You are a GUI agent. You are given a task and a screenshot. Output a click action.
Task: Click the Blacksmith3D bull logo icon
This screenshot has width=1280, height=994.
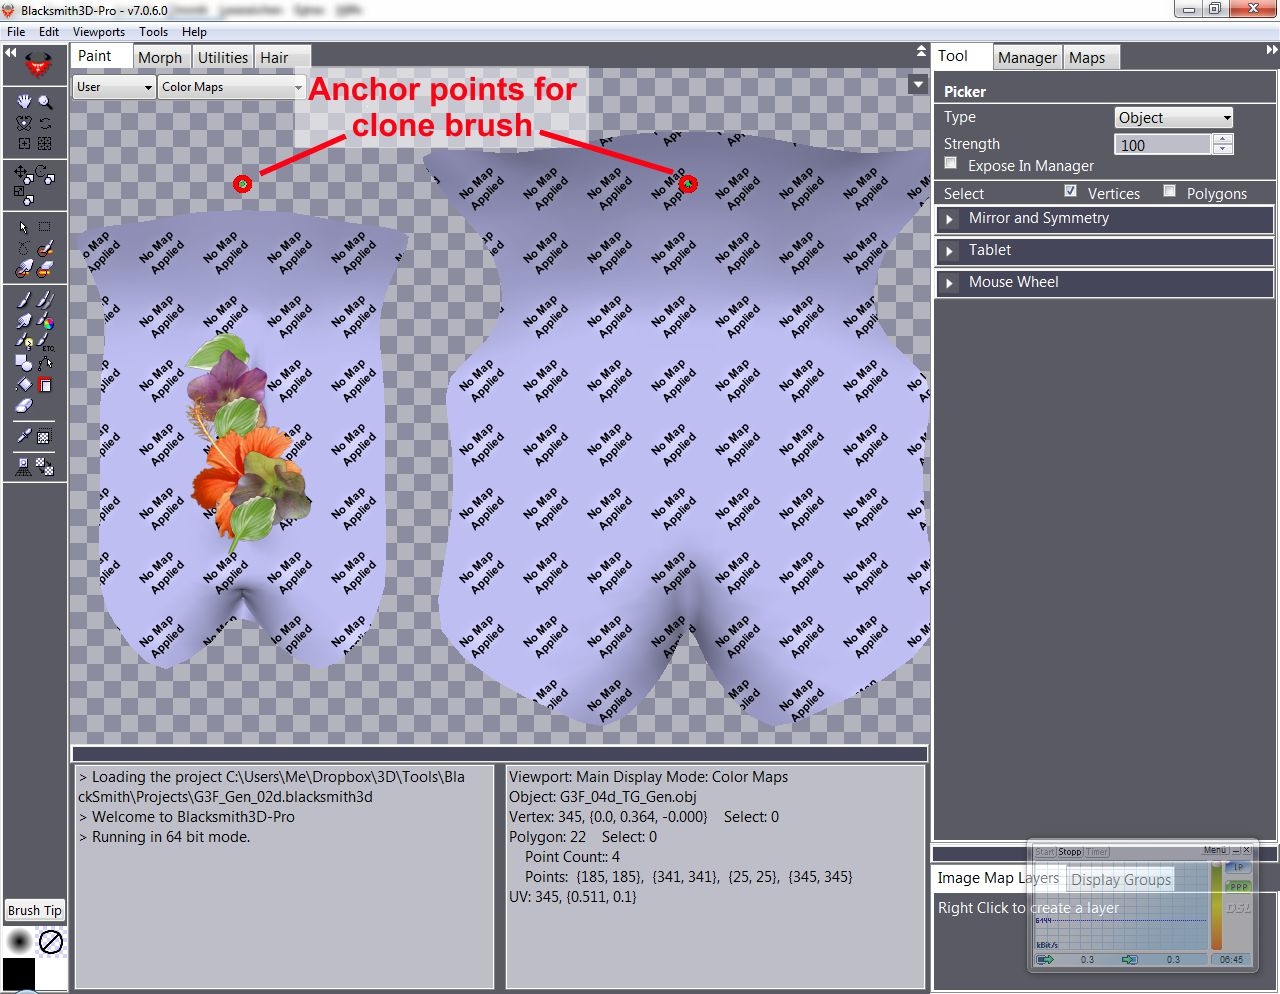[x=37, y=65]
